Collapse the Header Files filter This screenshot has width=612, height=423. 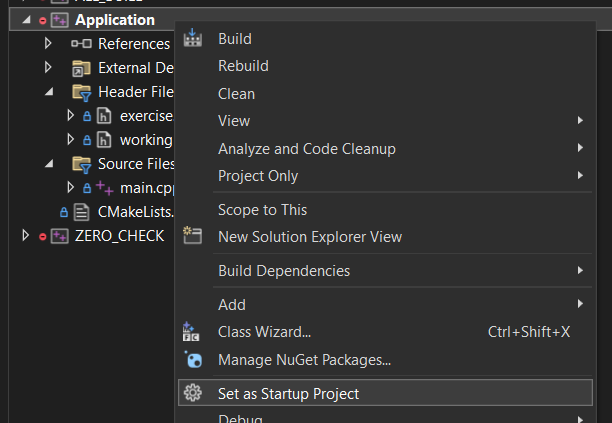pyautogui.click(x=49, y=92)
